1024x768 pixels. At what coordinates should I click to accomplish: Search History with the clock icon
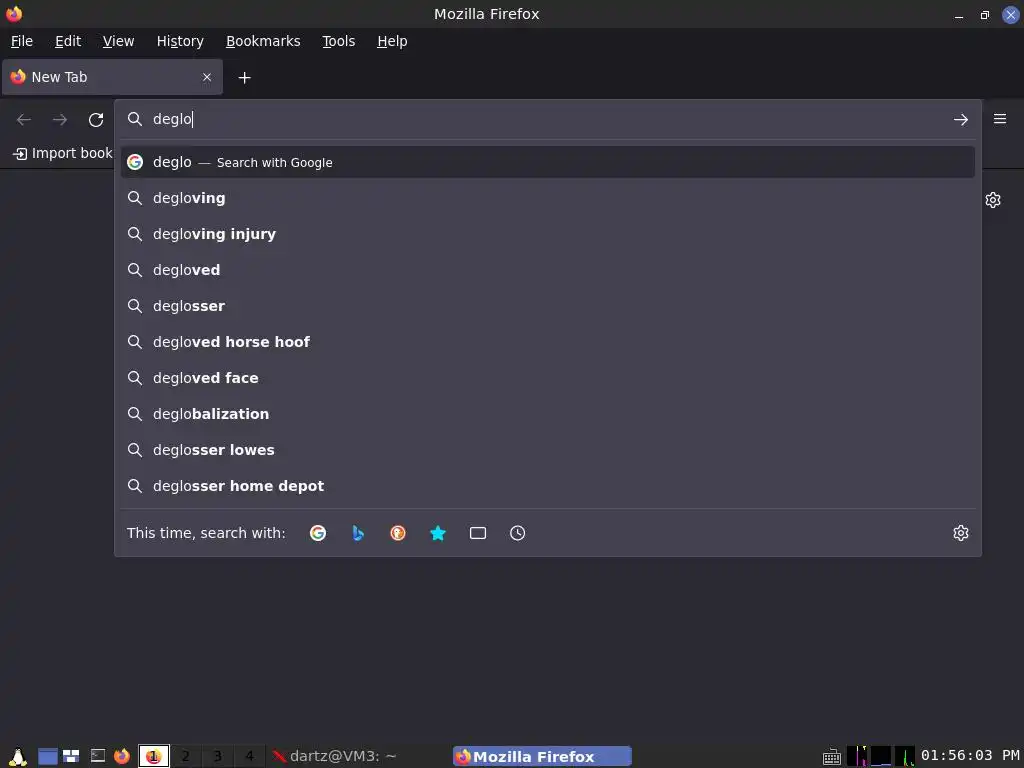(517, 533)
